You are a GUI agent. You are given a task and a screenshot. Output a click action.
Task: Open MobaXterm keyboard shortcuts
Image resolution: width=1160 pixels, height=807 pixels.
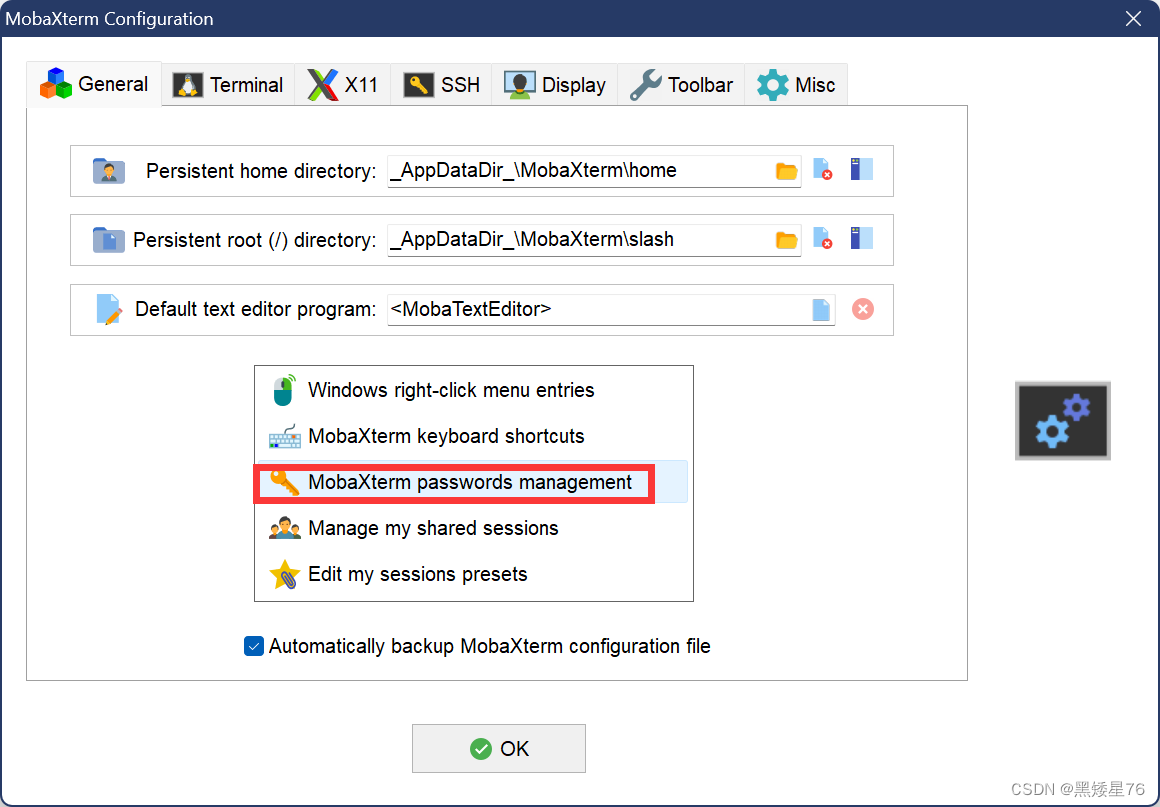(x=471, y=436)
